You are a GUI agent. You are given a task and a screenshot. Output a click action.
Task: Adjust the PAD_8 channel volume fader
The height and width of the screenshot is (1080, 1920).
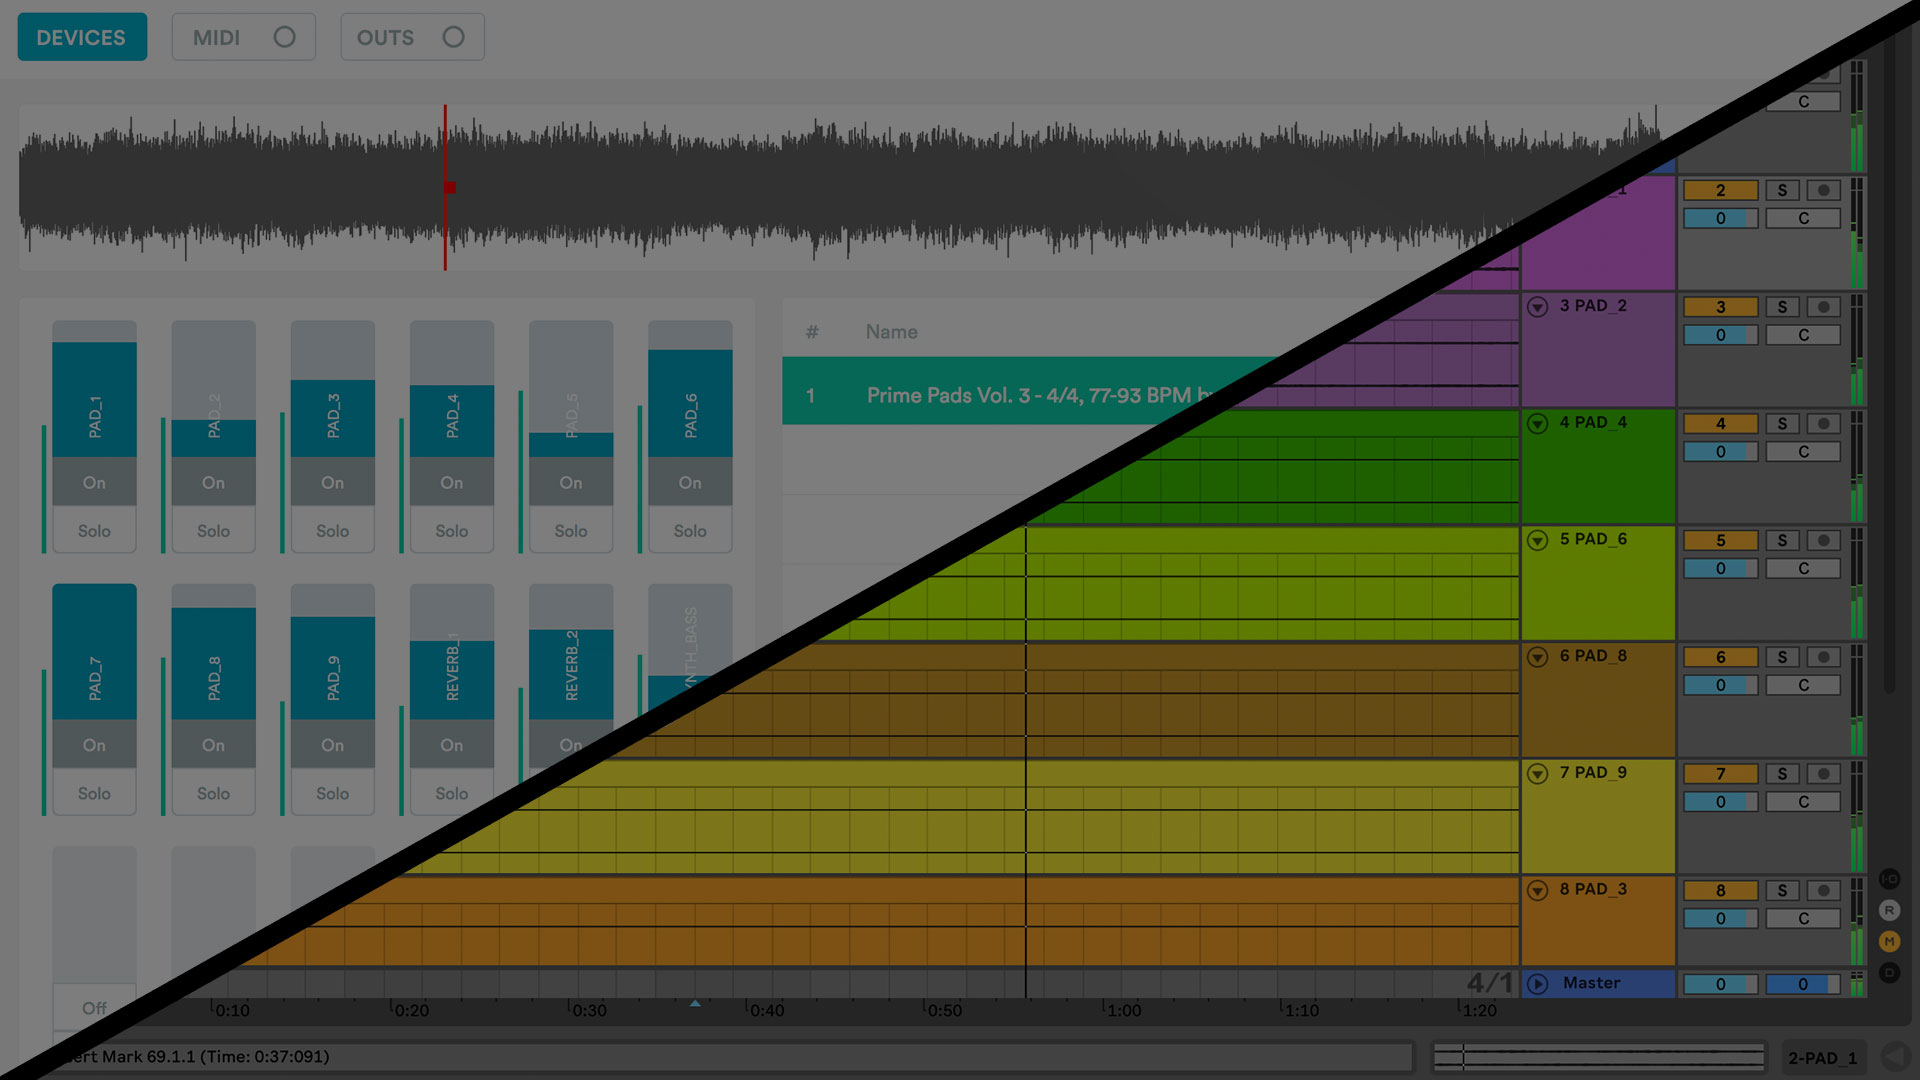(213, 652)
